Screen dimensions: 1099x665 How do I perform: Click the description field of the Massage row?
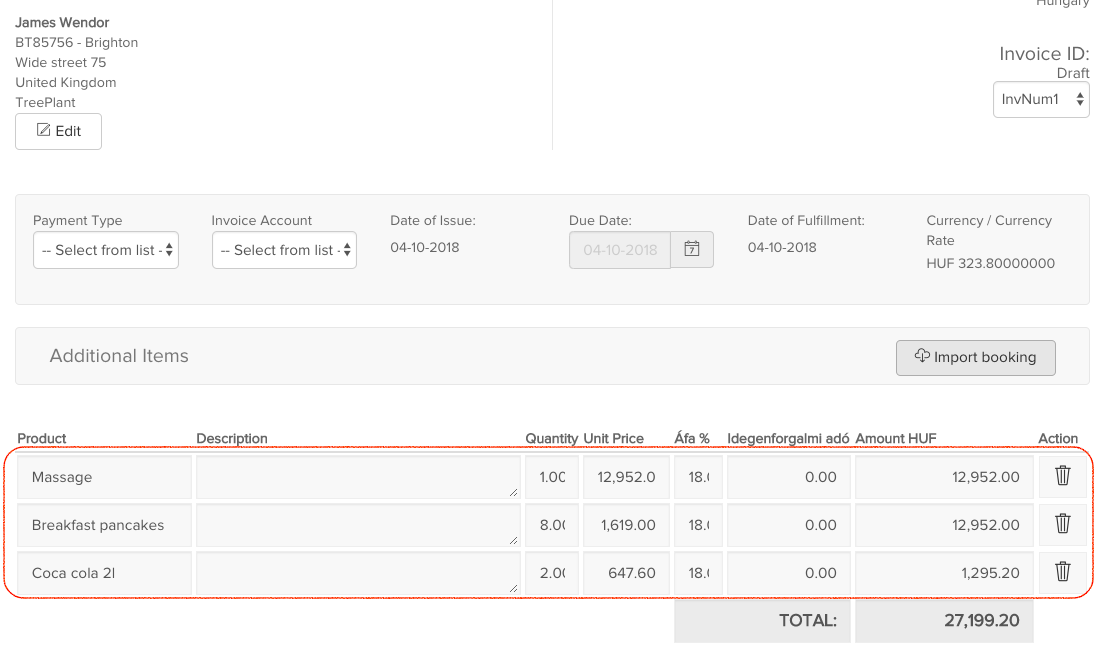(x=357, y=476)
